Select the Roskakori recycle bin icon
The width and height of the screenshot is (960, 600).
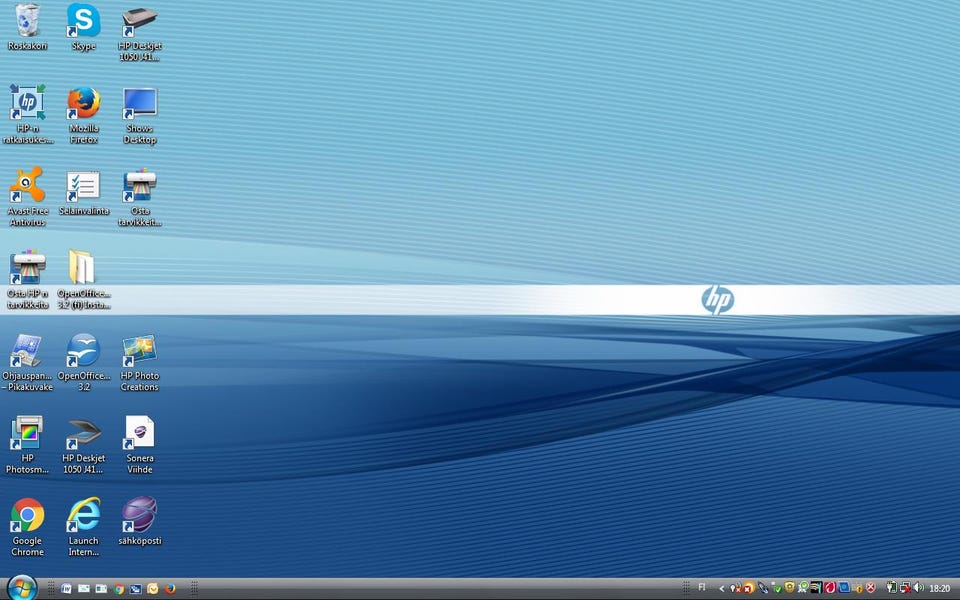(28, 28)
